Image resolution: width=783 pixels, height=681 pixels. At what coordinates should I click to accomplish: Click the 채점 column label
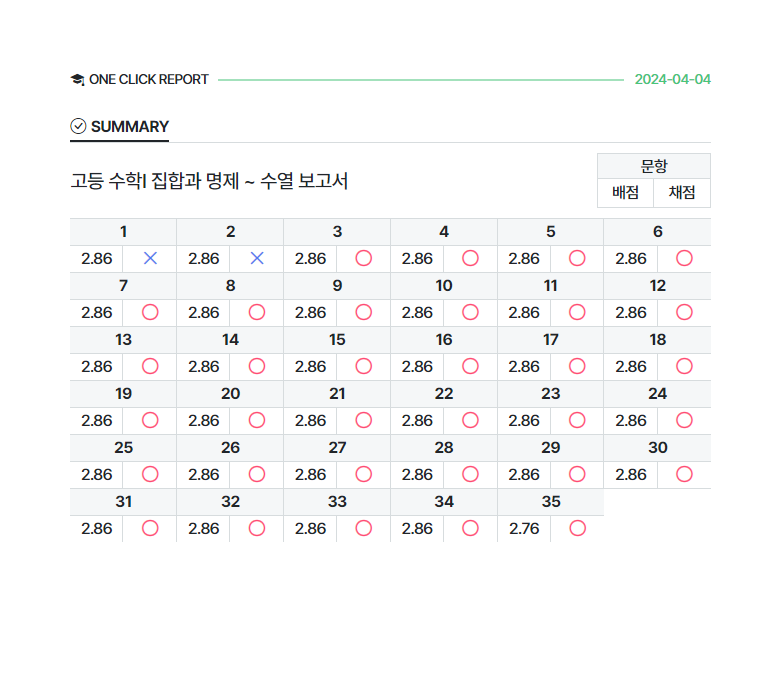coord(682,193)
